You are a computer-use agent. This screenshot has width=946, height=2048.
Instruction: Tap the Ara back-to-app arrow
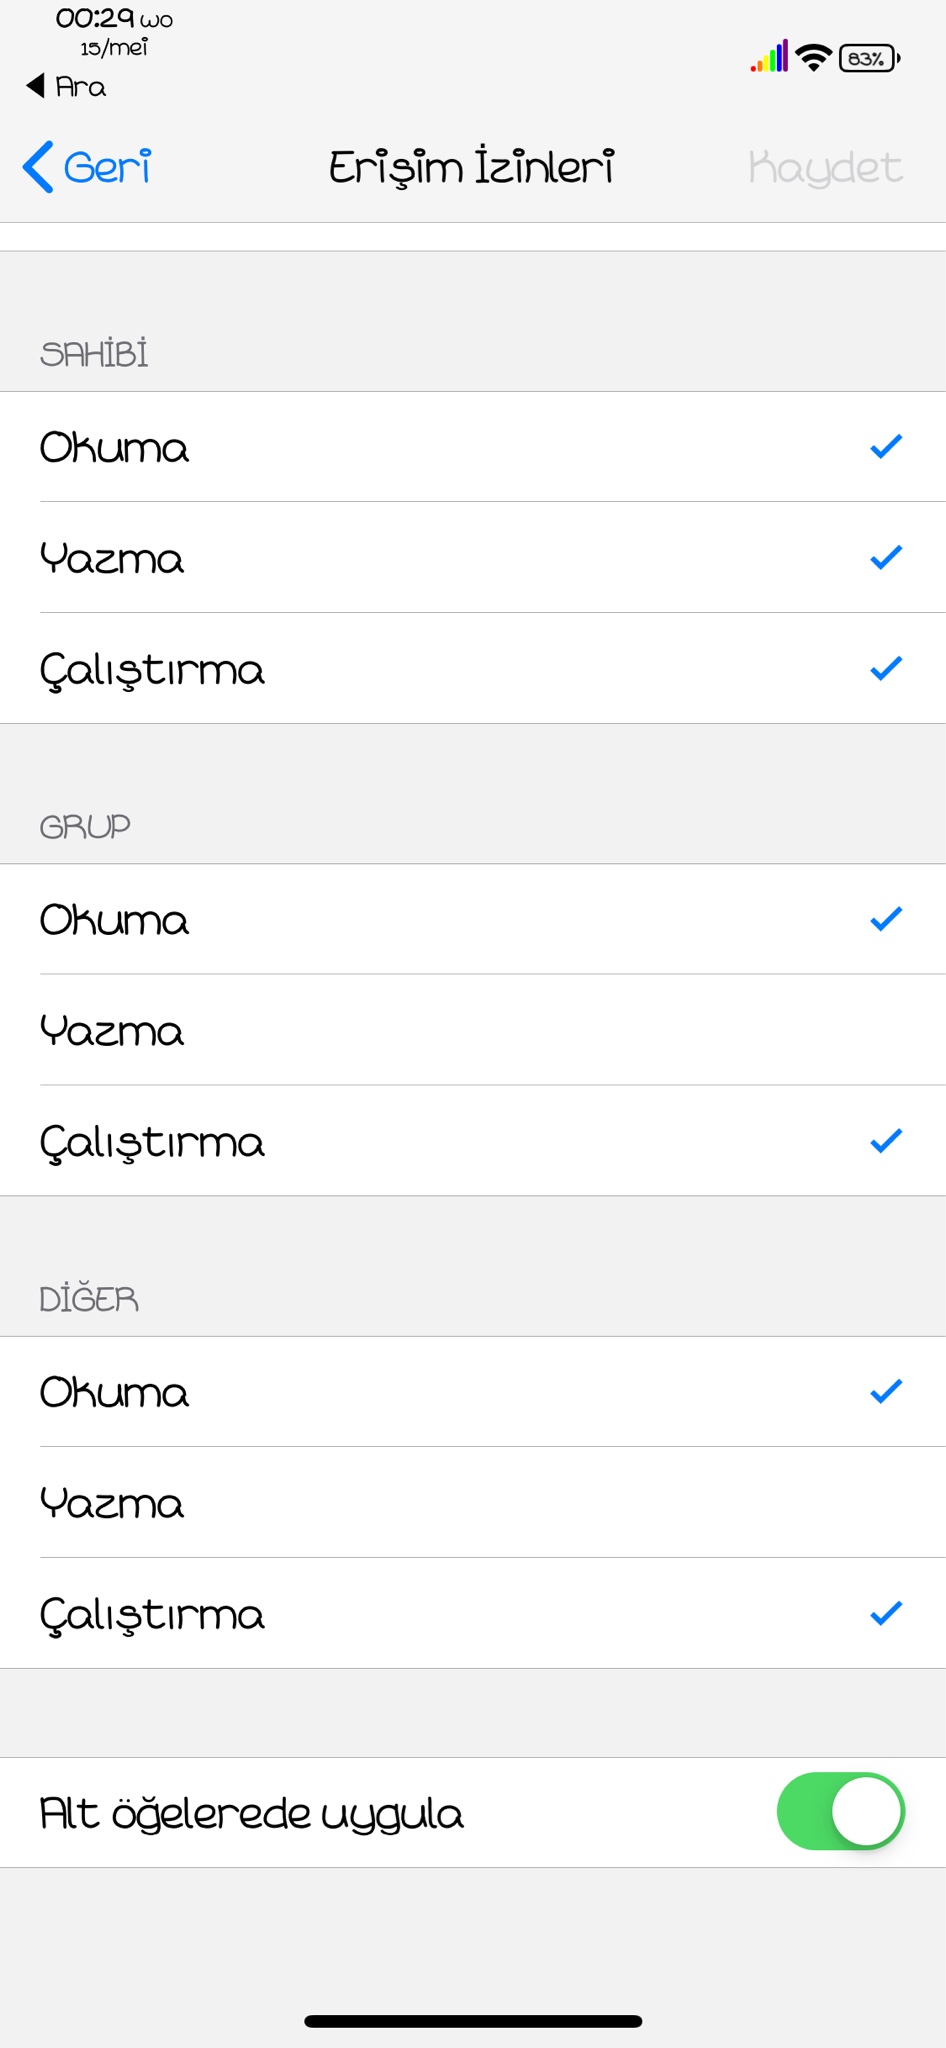coord(36,86)
